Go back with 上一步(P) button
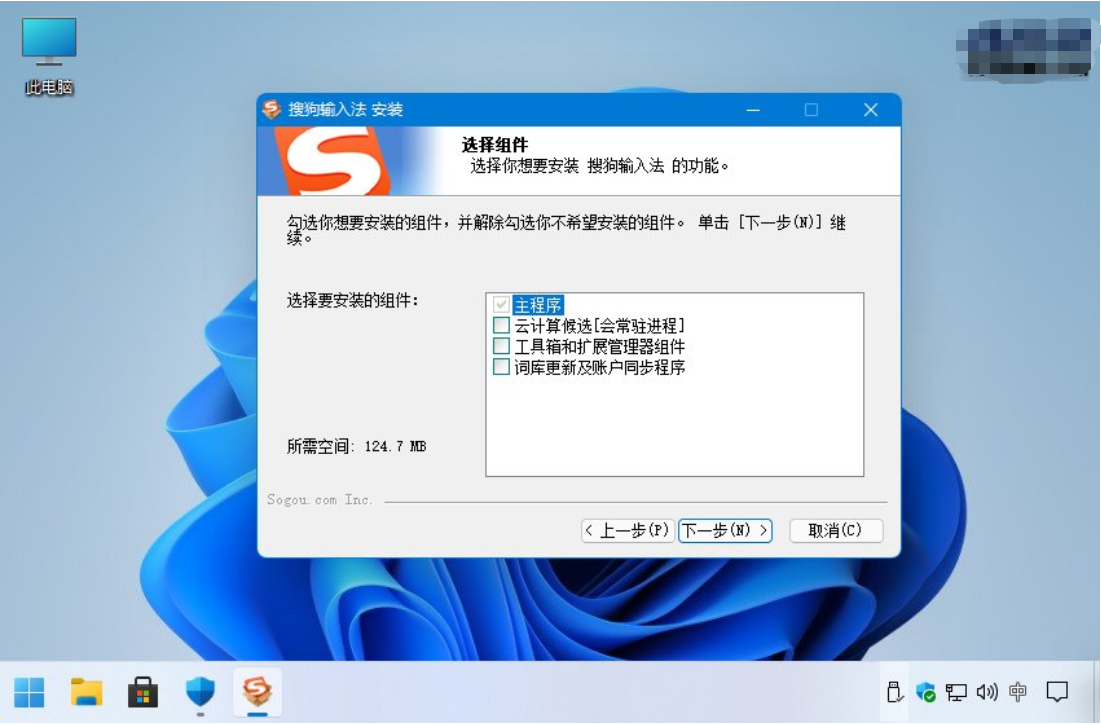The image size is (1101, 725). coord(628,530)
